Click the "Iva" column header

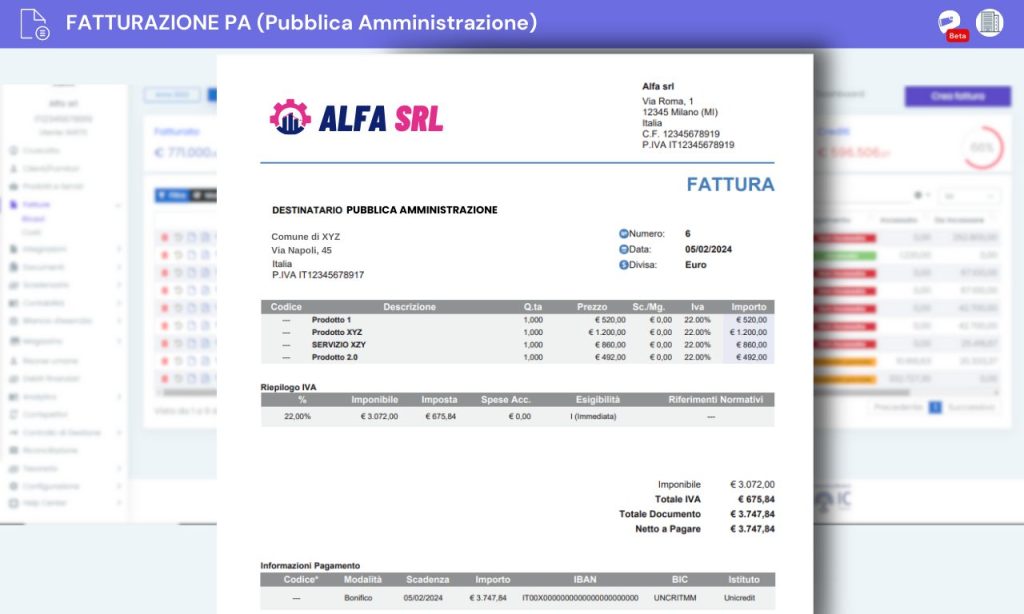(697, 307)
